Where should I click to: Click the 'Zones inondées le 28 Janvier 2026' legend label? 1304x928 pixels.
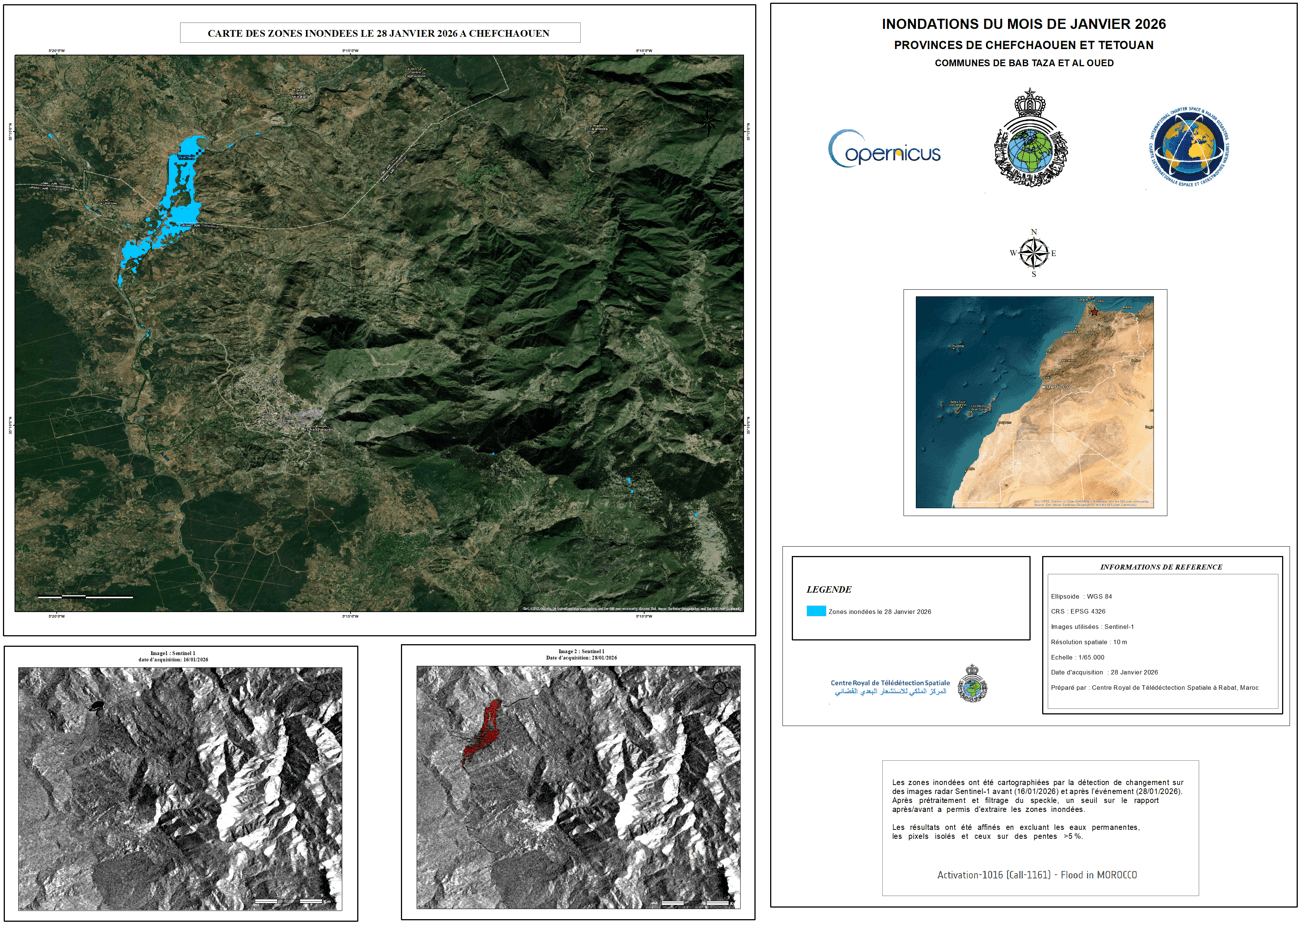coord(879,612)
